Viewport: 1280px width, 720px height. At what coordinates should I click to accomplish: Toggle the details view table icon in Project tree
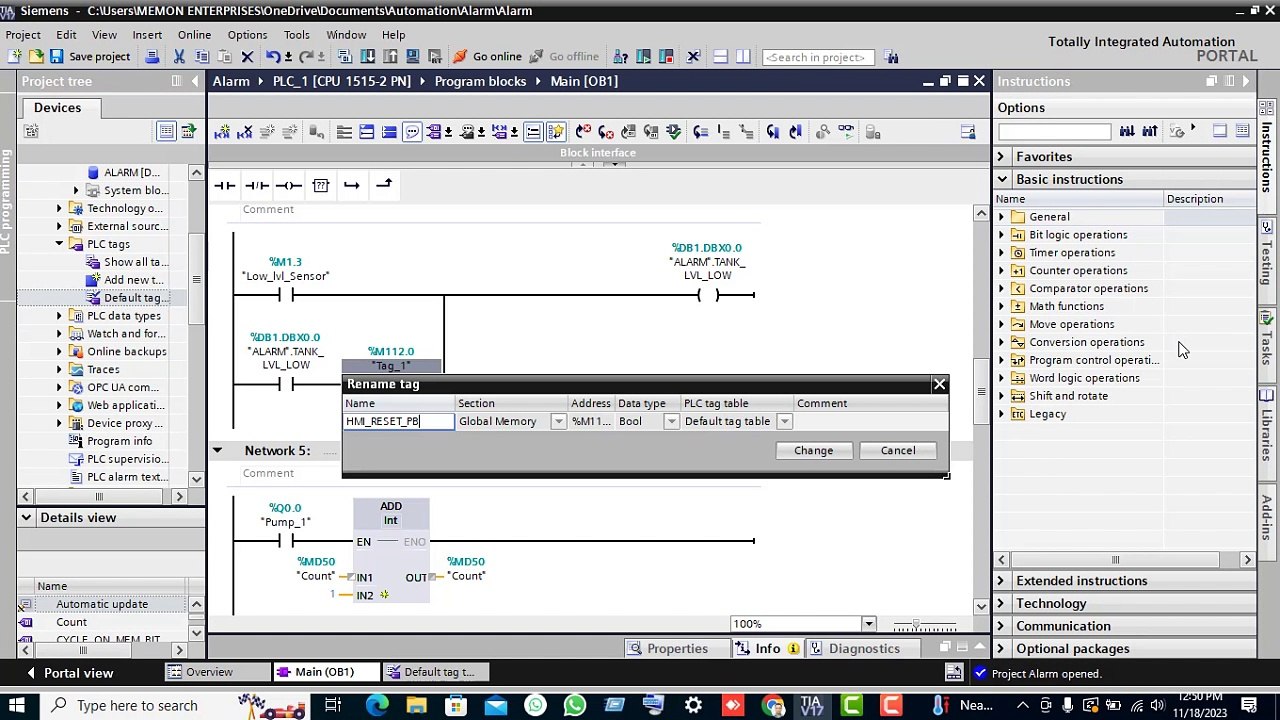pyautogui.click(x=166, y=131)
